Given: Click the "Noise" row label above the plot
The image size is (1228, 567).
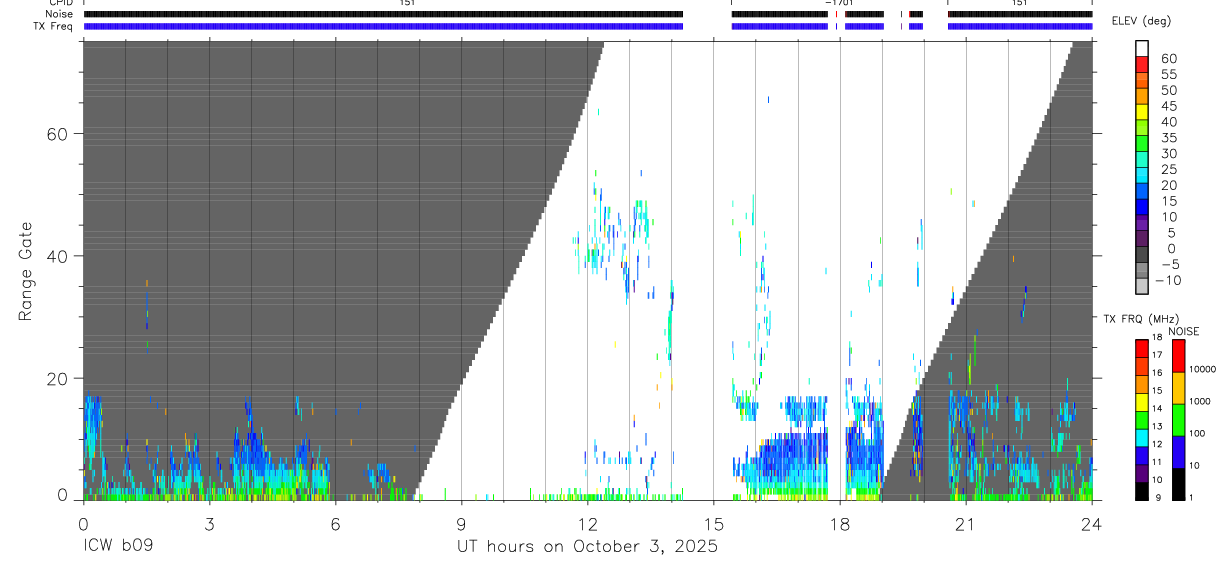Looking at the screenshot, I should [x=59, y=14].
